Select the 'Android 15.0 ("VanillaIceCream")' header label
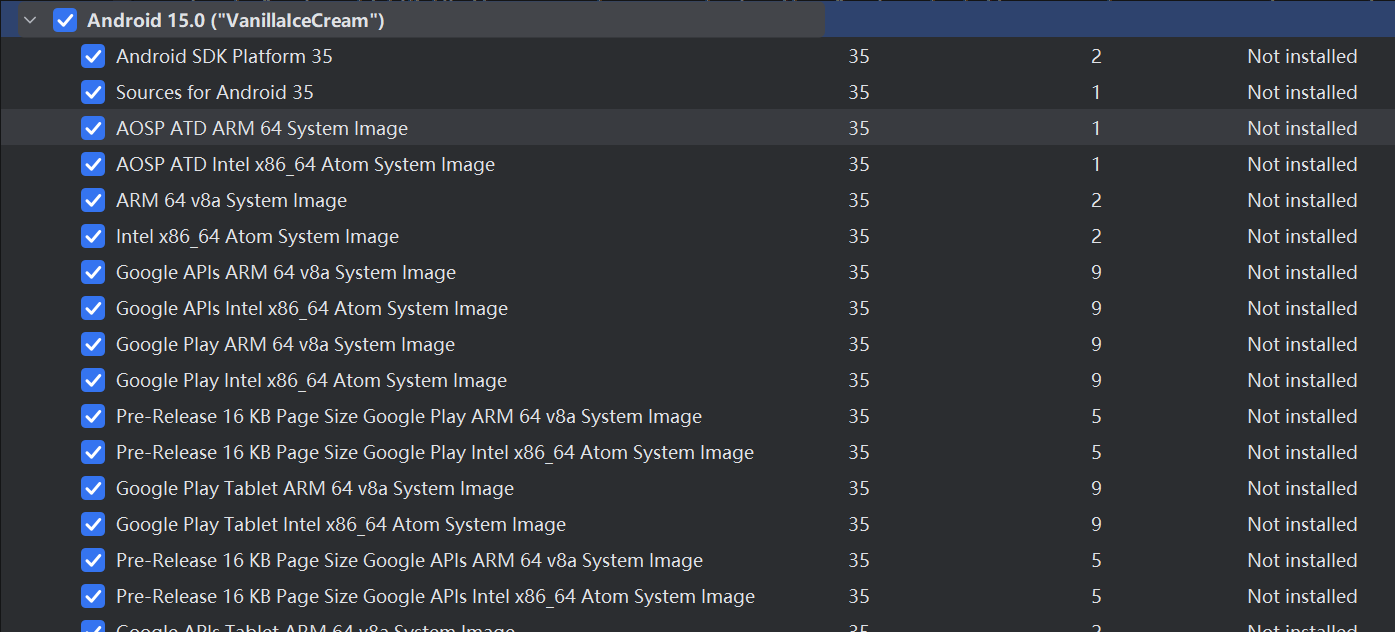The height and width of the screenshot is (632, 1395). tap(236, 20)
